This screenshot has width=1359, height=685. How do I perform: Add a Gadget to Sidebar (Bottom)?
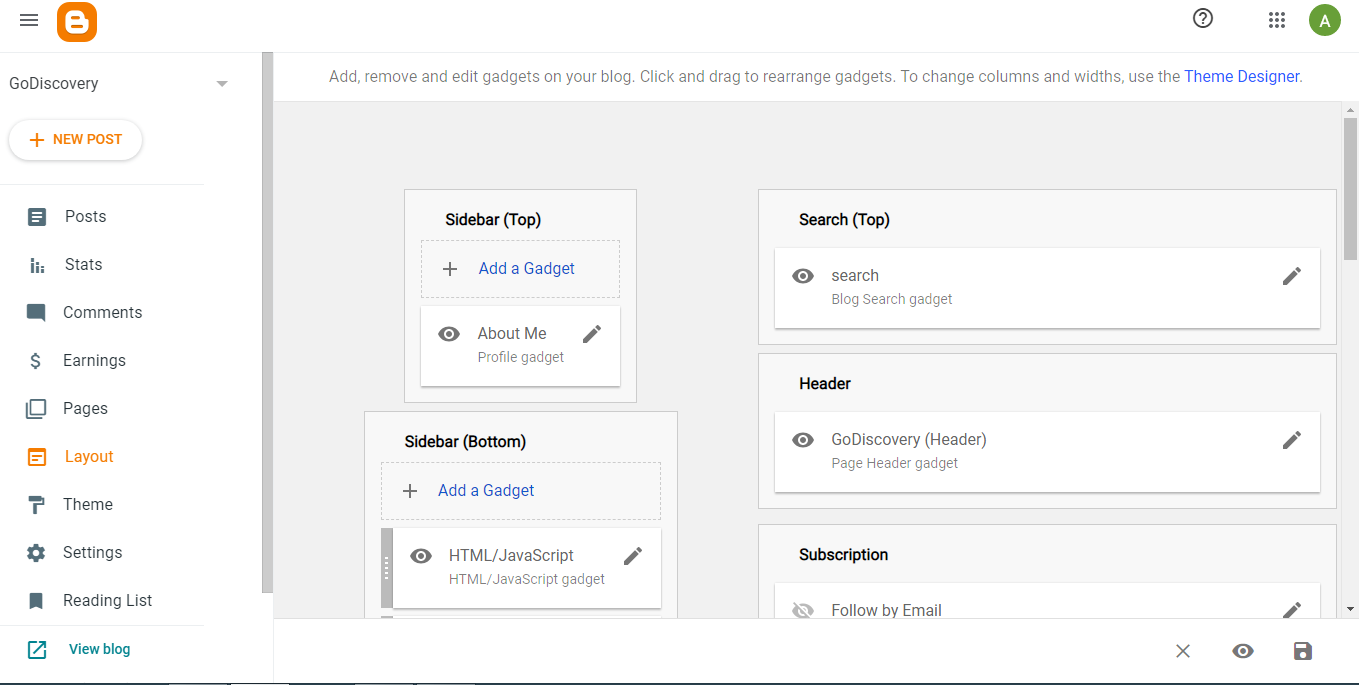click(520, 491)
